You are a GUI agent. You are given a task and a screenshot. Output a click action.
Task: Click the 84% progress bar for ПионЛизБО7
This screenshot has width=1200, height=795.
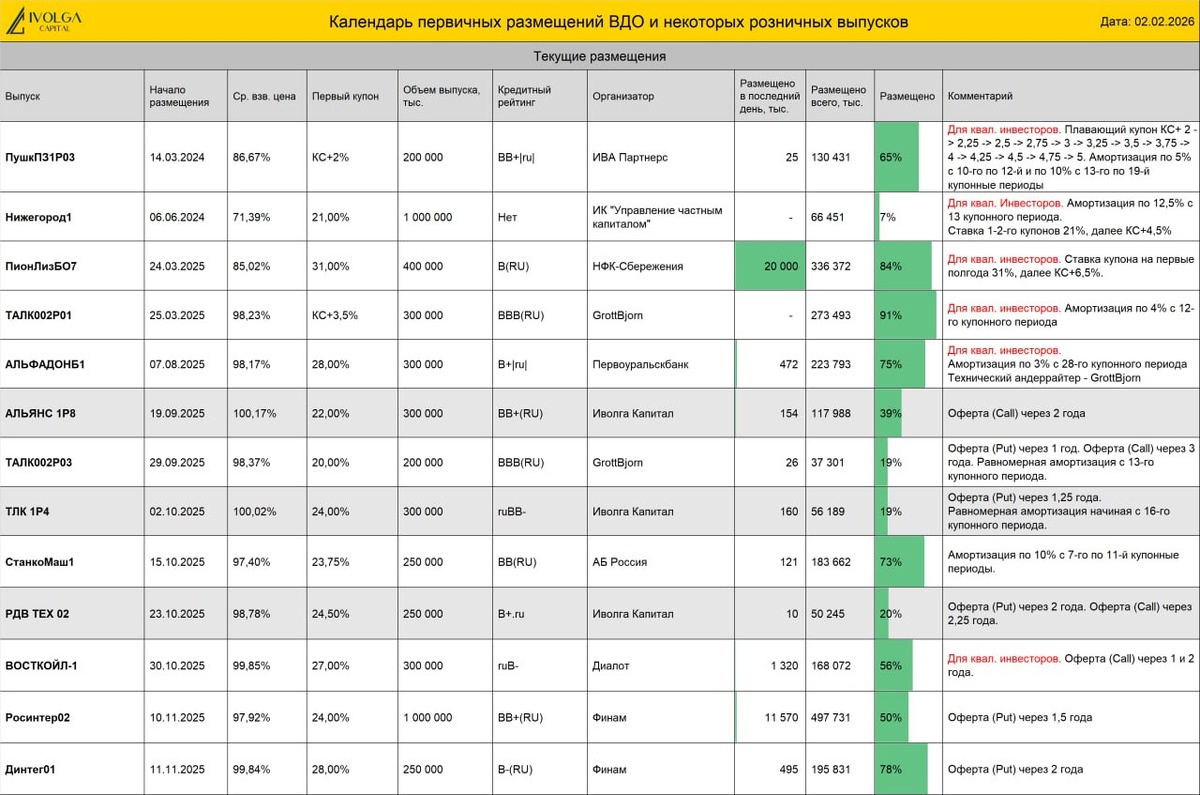pos(904,266)
